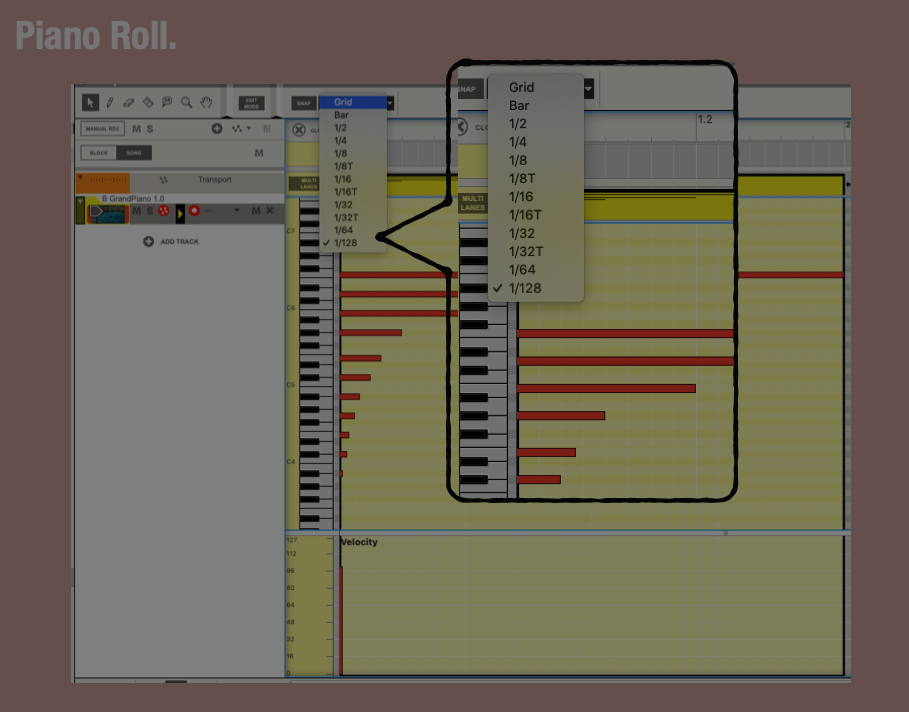Toggle the Edit Mode button
Image resolution: width=909 pixels, height=712 pixels.
tap(252, 103)
